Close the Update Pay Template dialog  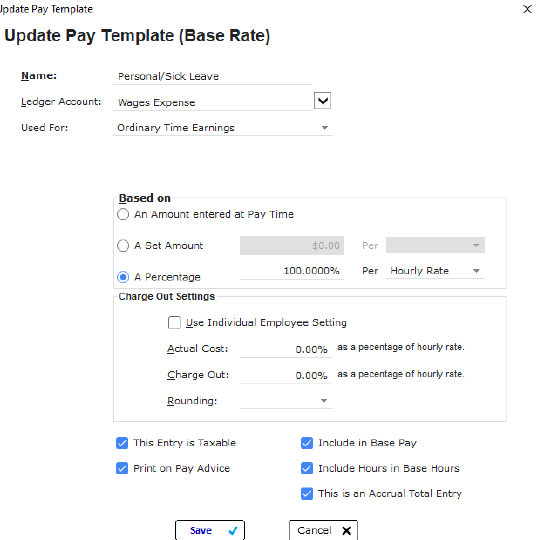pyautogui.click(x=527, y=9)
